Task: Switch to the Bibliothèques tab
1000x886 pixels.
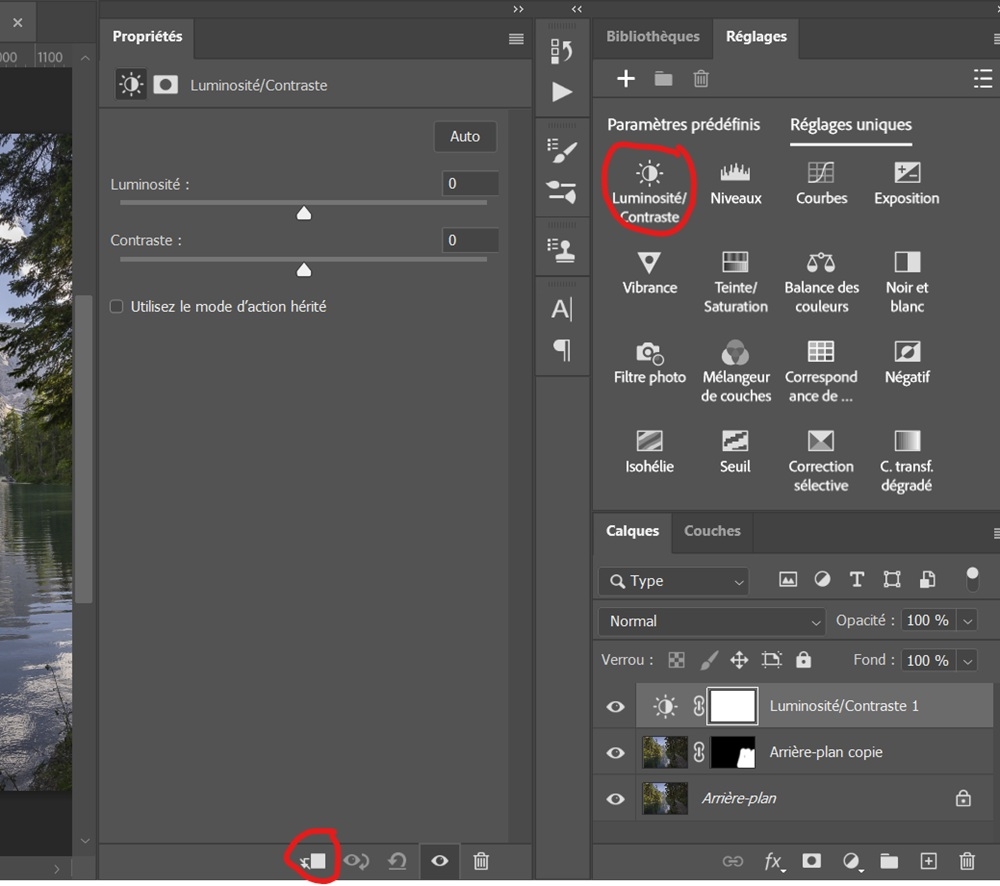Action: (652, 36)
